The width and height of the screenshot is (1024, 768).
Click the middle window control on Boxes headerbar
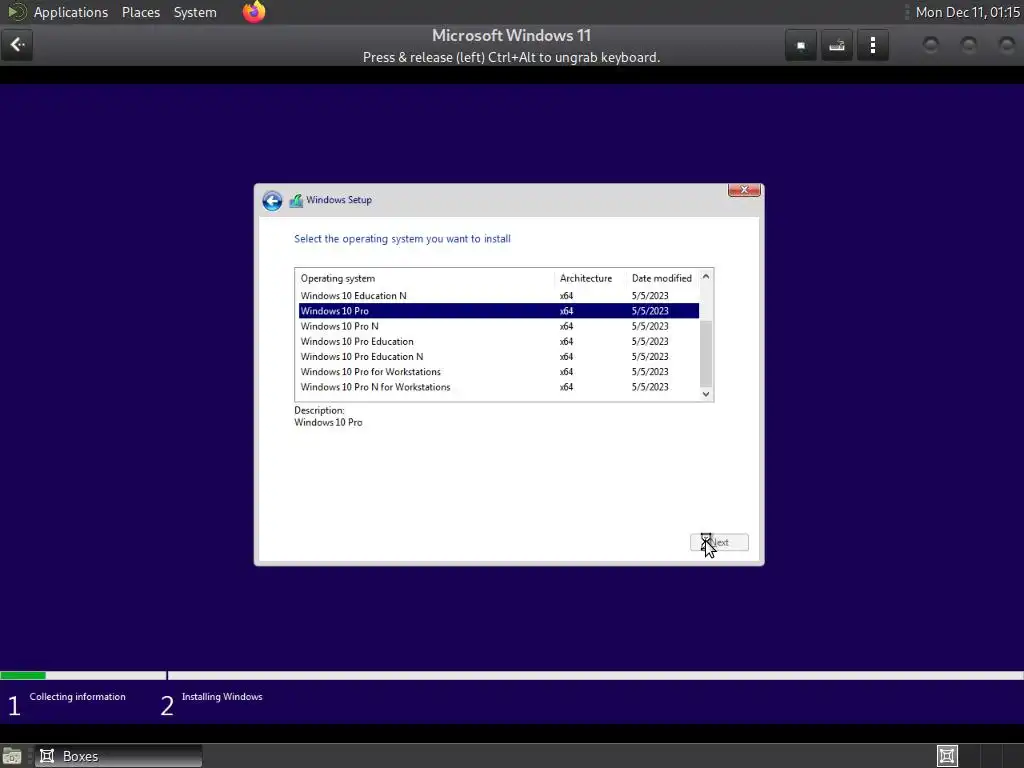[x=968, y=45]
